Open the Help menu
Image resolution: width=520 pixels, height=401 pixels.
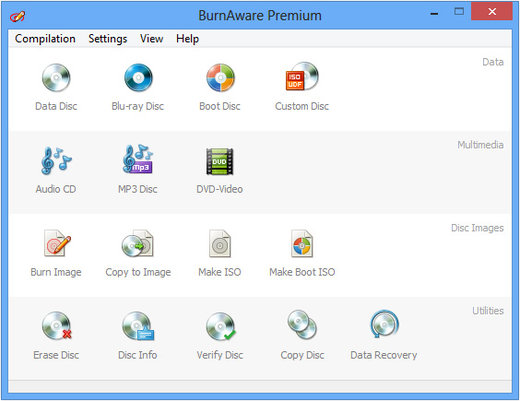[187, 39]
